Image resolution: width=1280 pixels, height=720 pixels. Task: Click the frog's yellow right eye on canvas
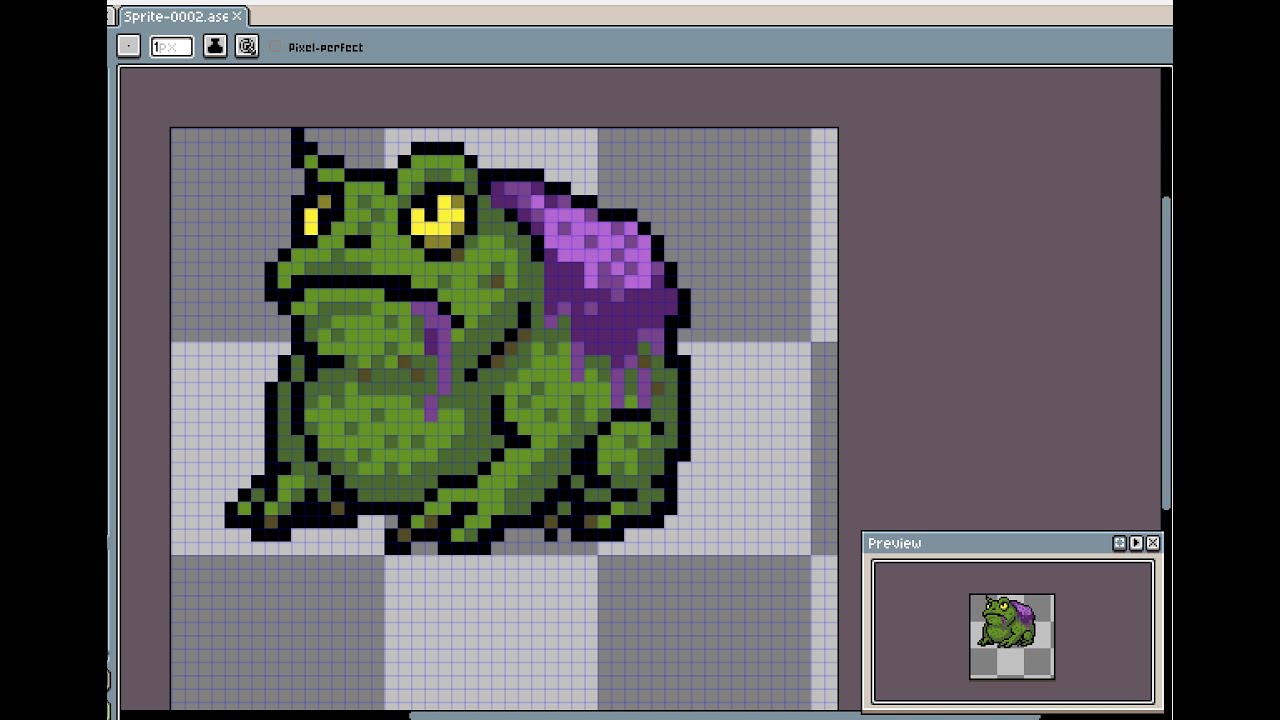(437, 221)
